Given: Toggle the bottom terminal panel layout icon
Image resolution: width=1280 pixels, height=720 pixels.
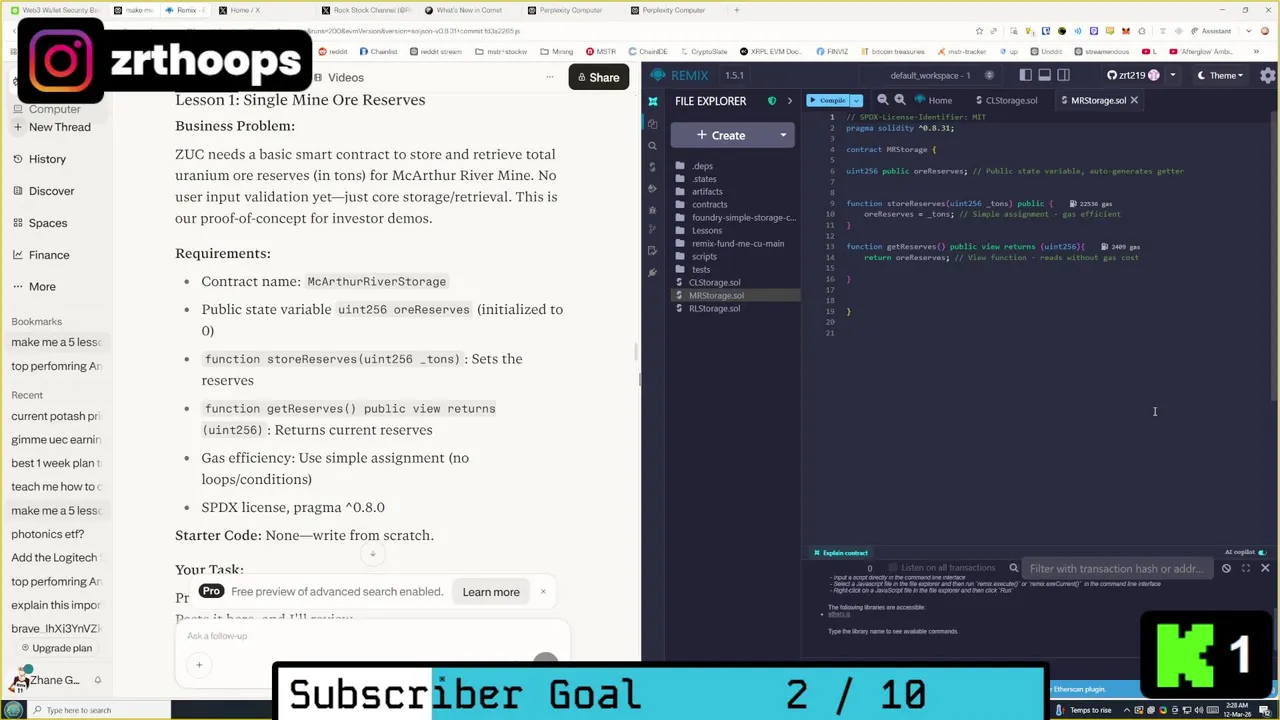Looking at the screenshot, I should click(x=1044, y=75).
